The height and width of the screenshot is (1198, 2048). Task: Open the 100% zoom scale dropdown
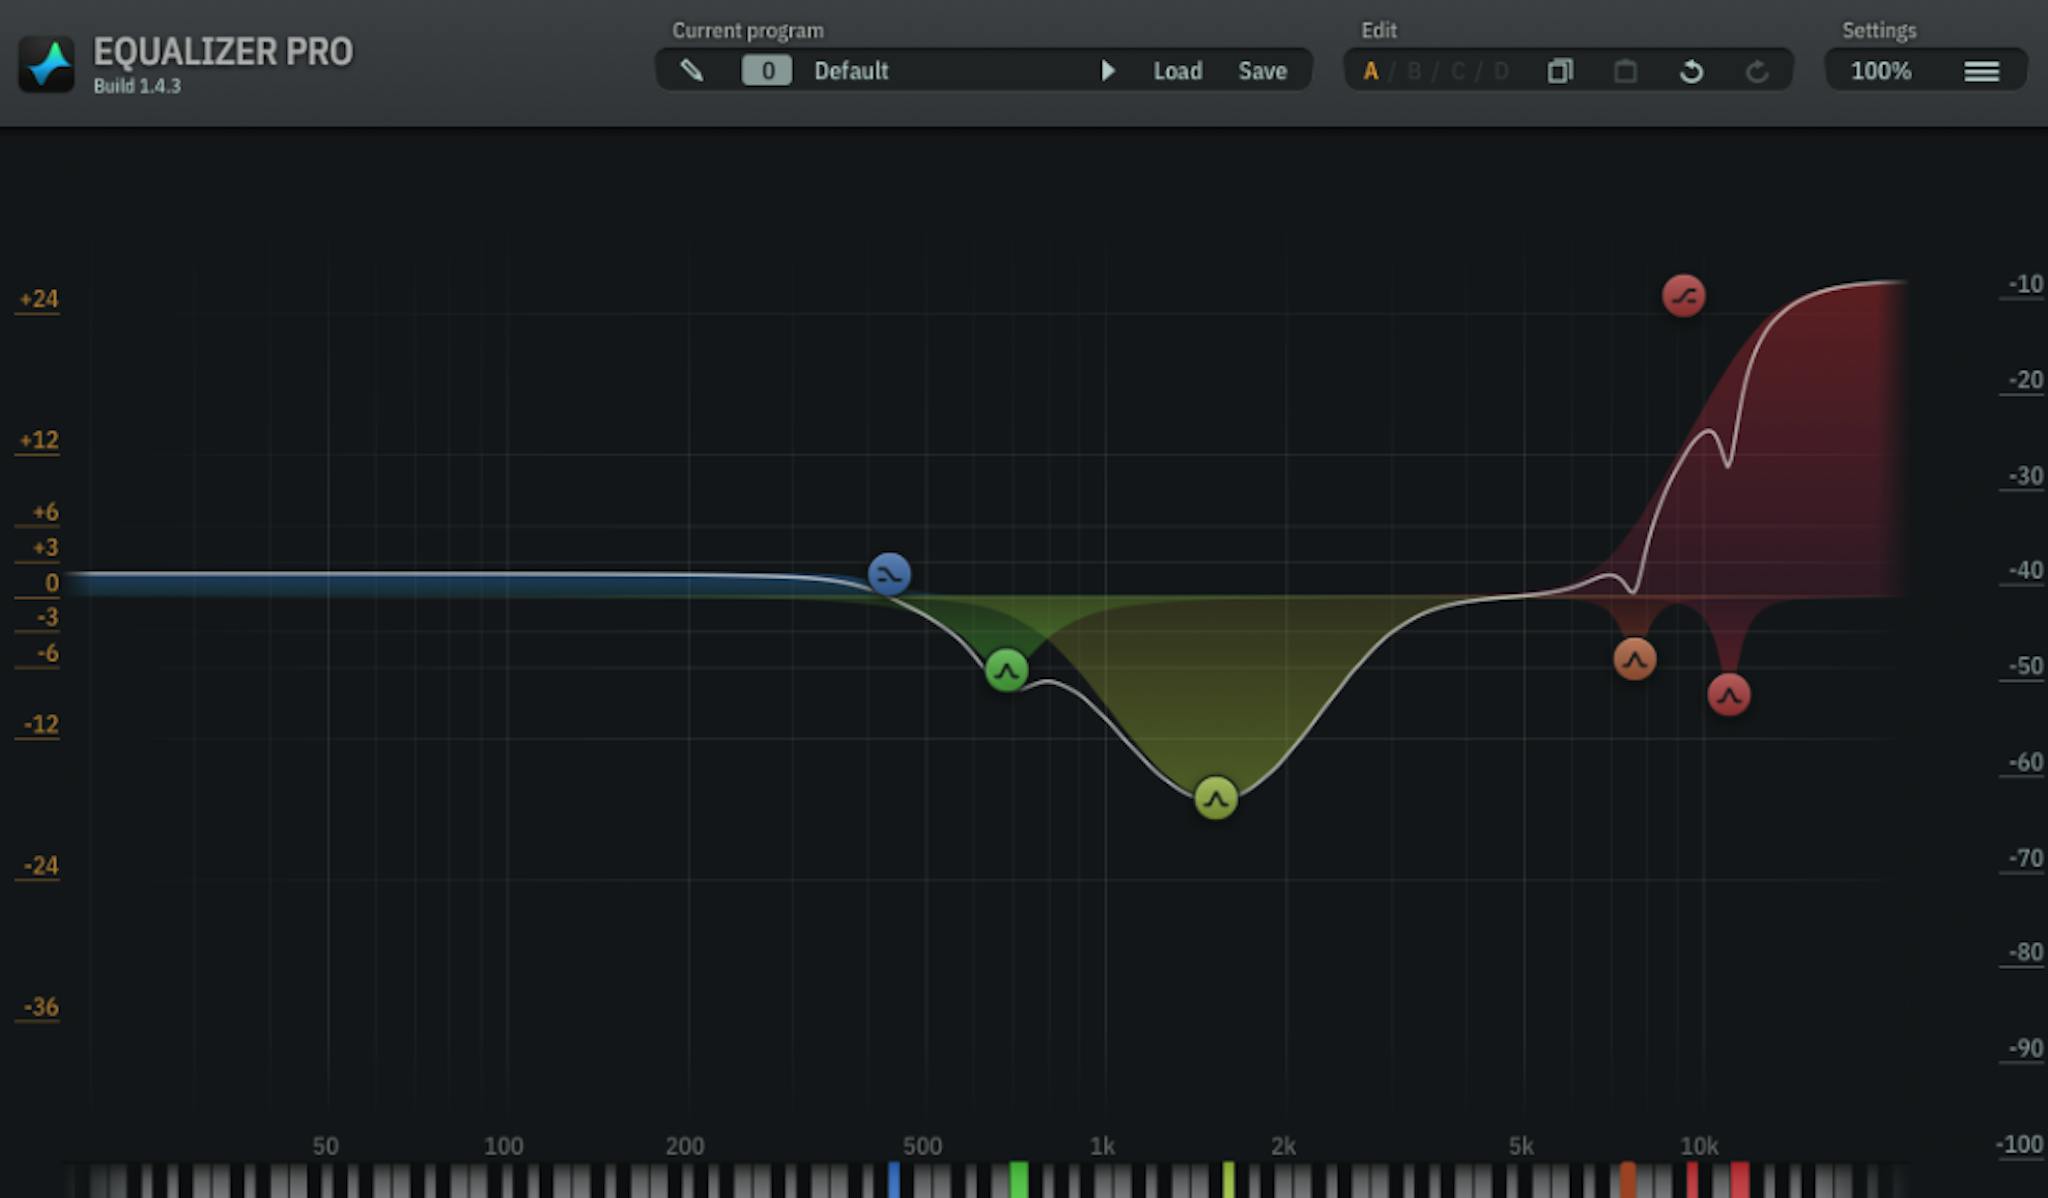(1880, 71)
